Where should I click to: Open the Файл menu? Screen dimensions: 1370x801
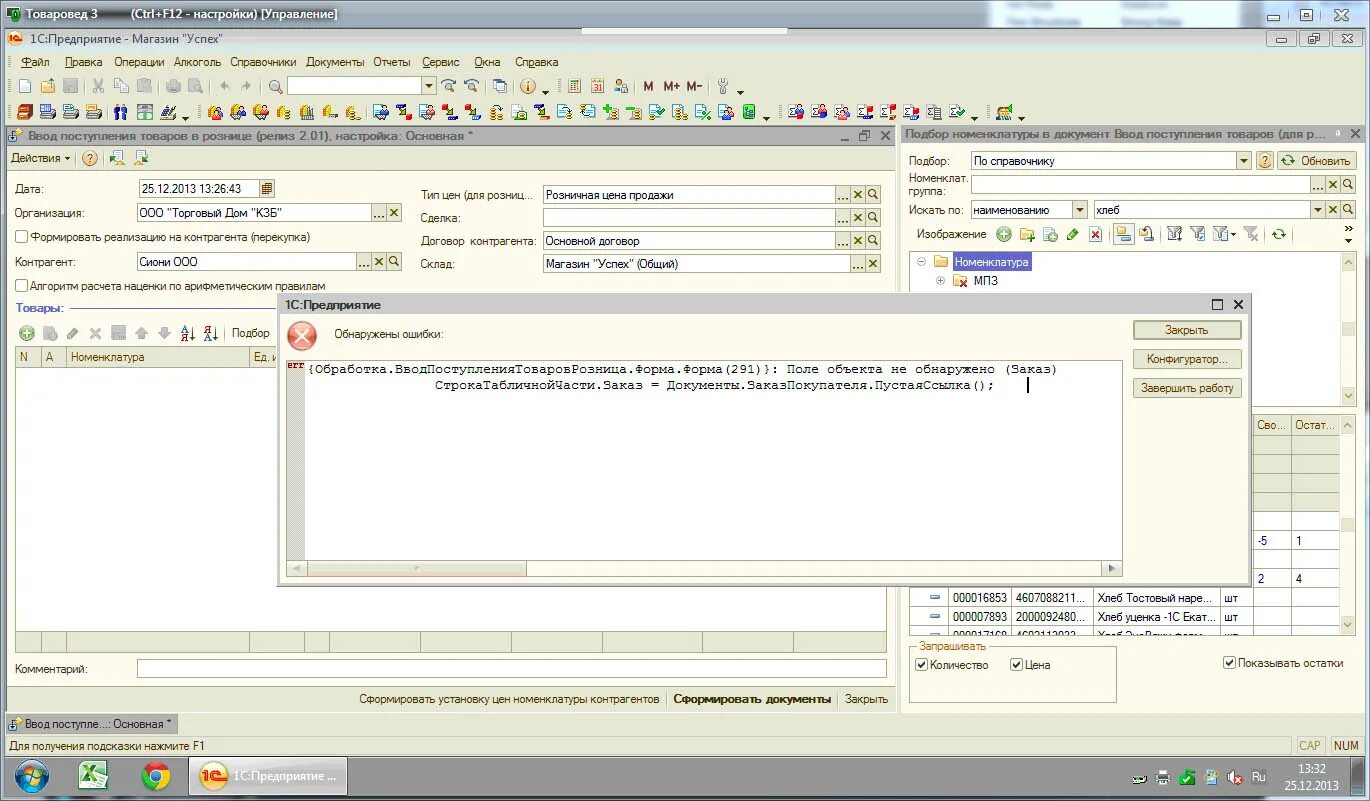click(x=35, y=62)
